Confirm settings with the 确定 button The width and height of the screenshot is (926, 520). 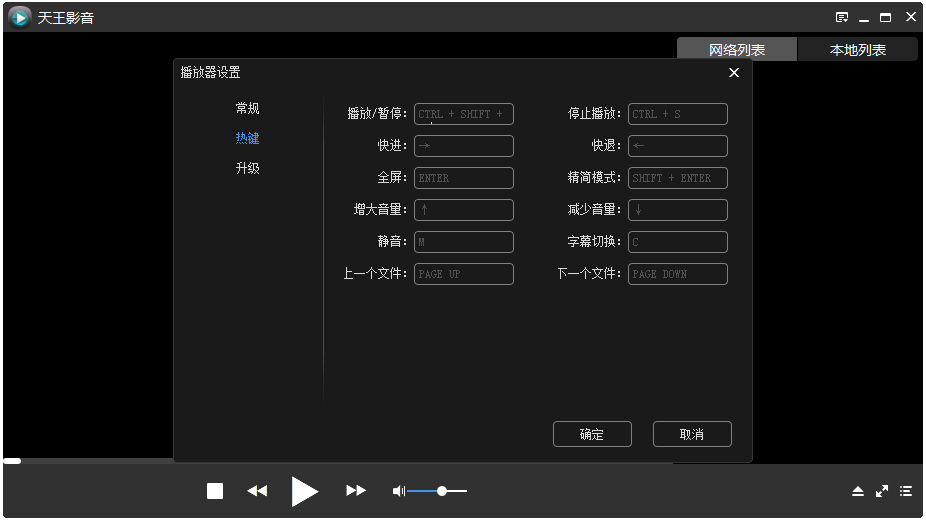[592, 434]
